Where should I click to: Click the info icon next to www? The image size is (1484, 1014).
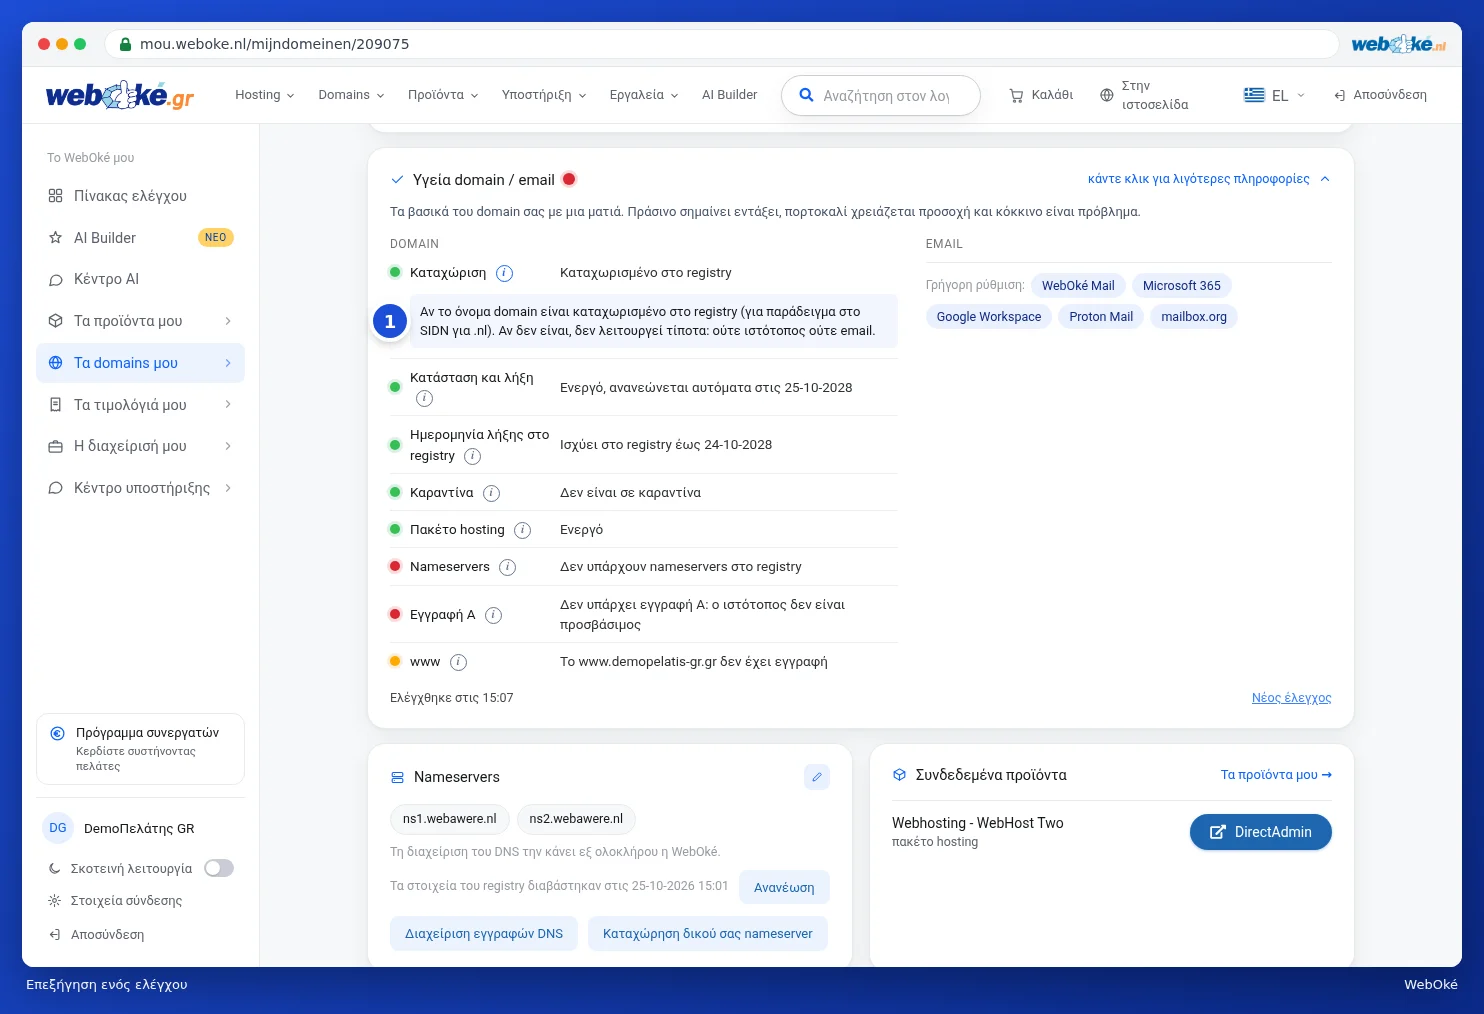click(x=458, y=662)
